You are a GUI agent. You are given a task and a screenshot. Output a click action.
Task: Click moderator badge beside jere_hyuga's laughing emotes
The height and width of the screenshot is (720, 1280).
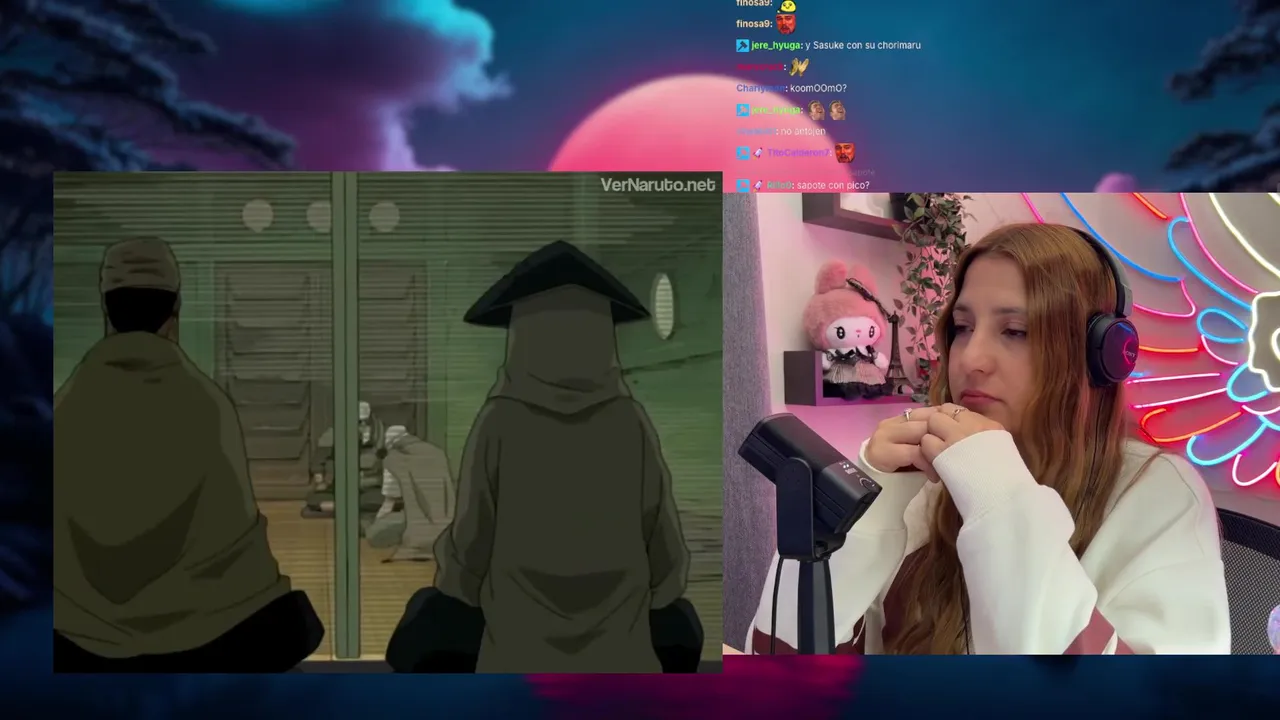[x=742, y=110]
